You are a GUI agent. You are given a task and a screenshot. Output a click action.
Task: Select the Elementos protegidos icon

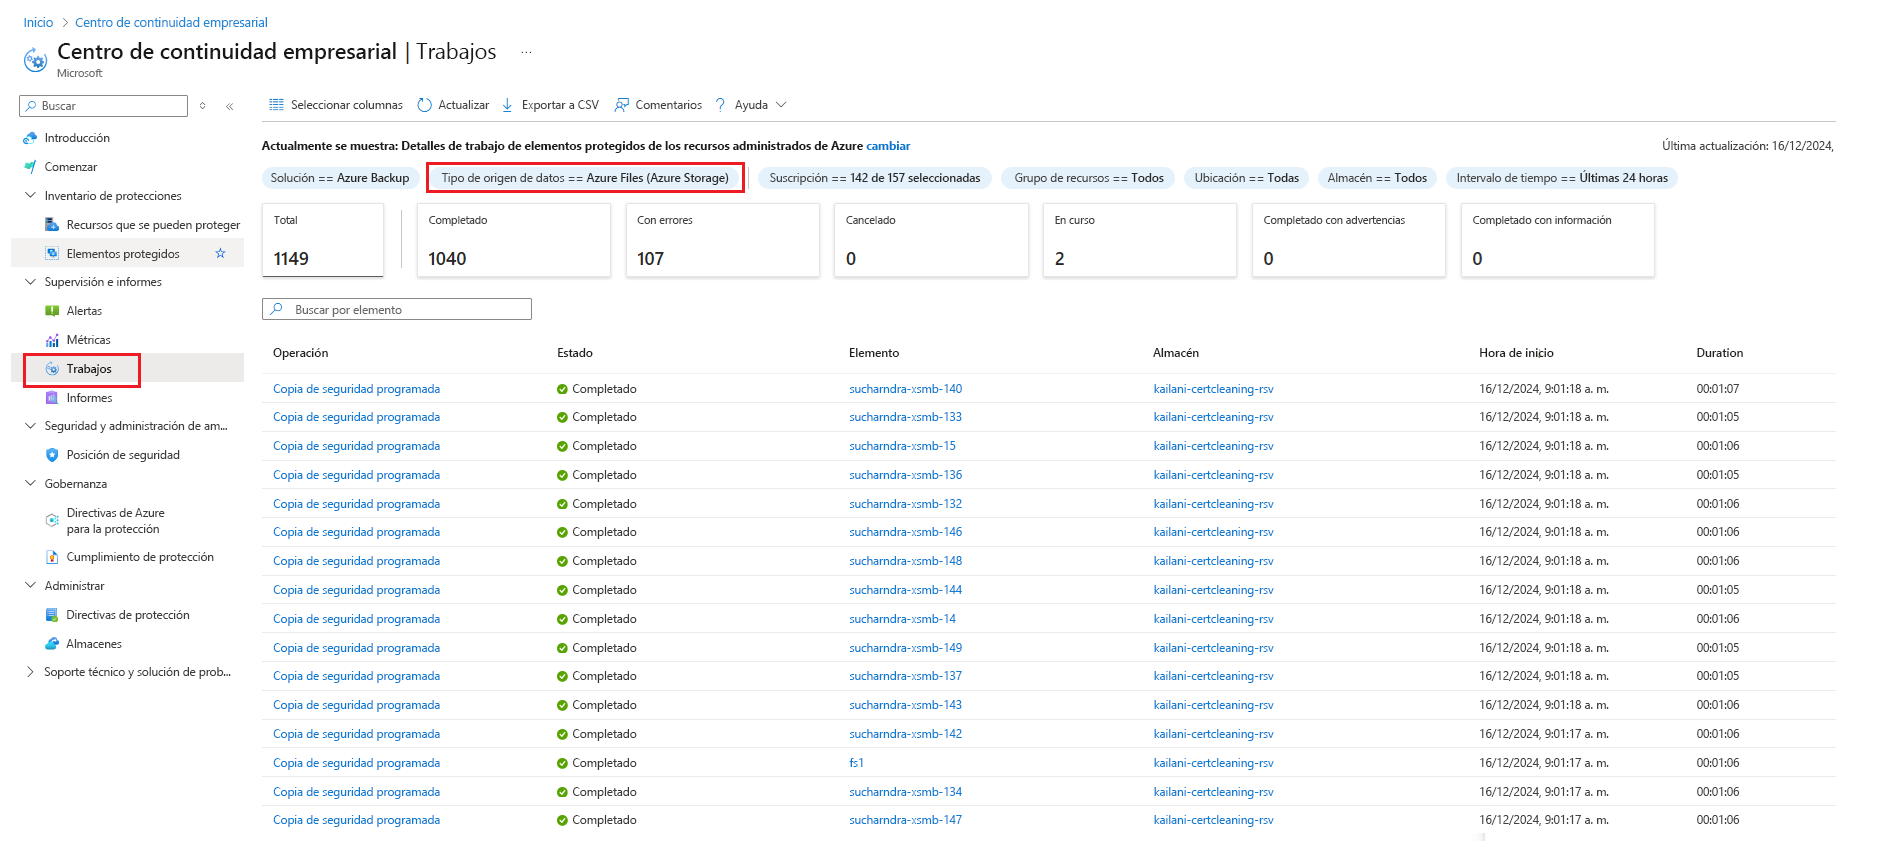tap(52, 254)
